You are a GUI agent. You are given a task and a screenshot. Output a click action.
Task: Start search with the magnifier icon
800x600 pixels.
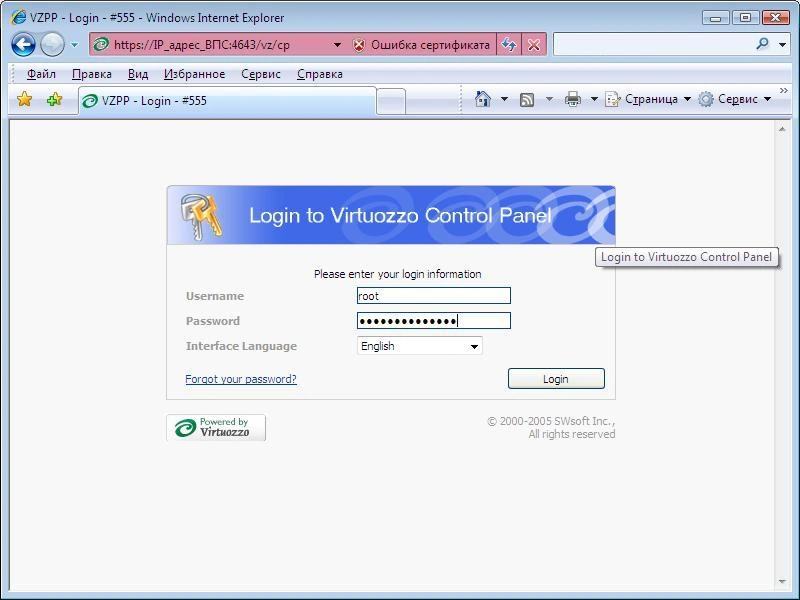coord(763,44)
